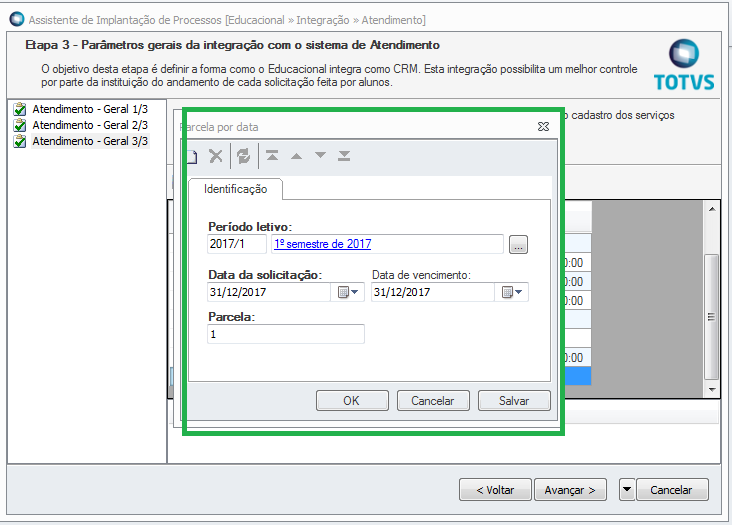
Task: Click the Data da solicitação date field
Action: [269, 292]
